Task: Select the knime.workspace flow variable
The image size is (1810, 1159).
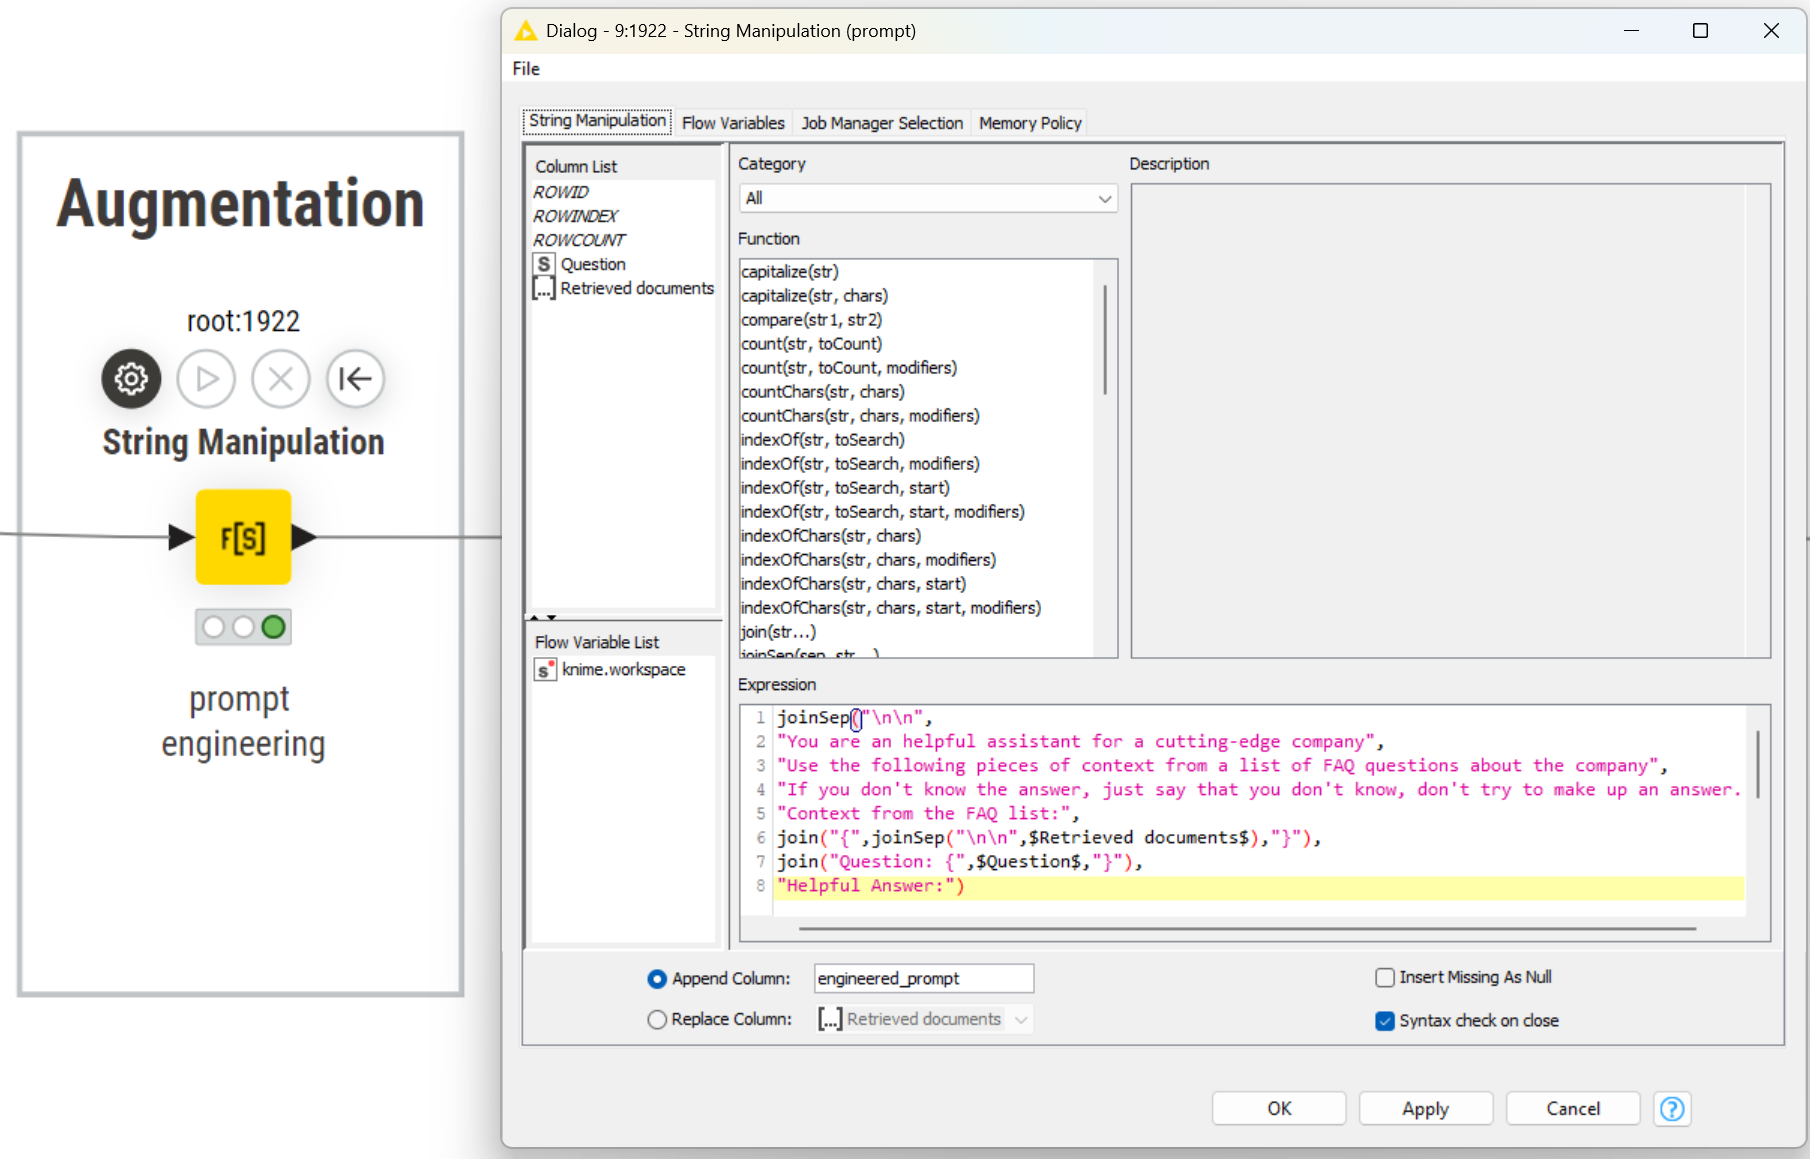Action: click(623, 669)
